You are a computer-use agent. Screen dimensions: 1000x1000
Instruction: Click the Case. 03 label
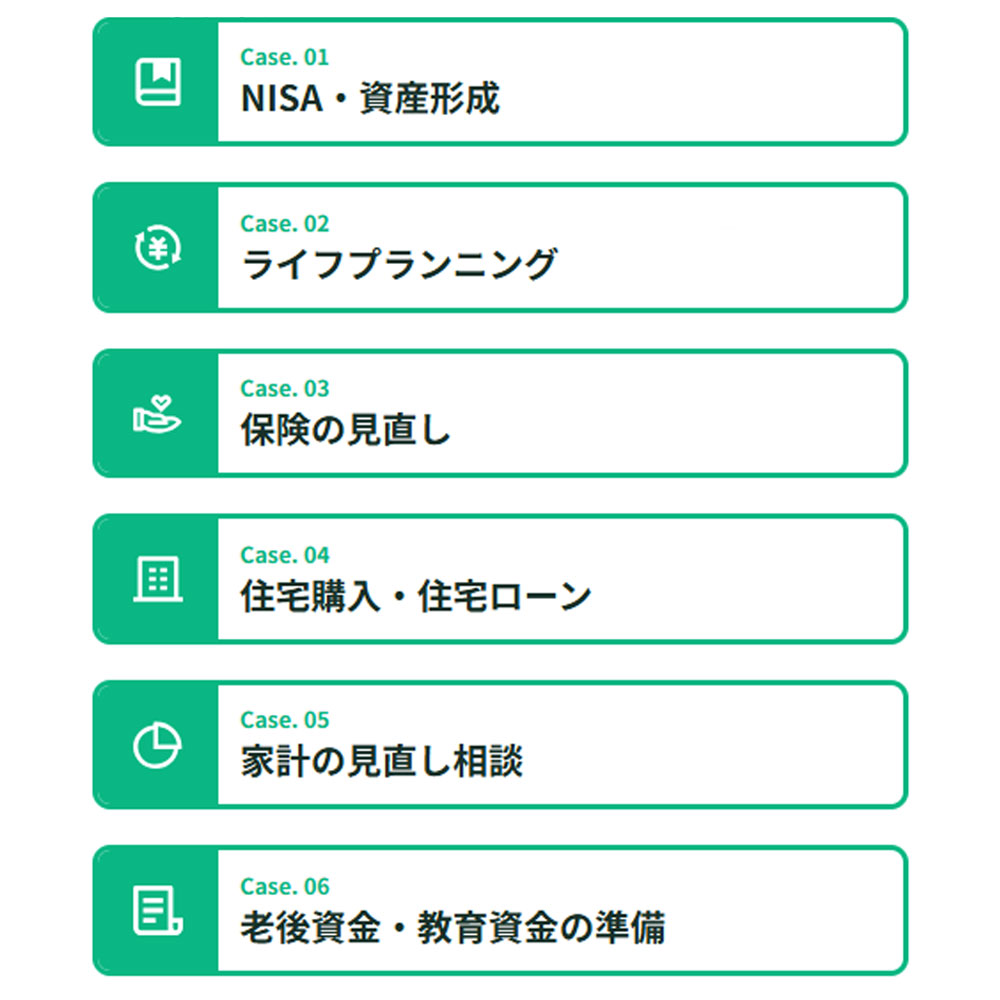pyautogui.click(x=284, y=388)
